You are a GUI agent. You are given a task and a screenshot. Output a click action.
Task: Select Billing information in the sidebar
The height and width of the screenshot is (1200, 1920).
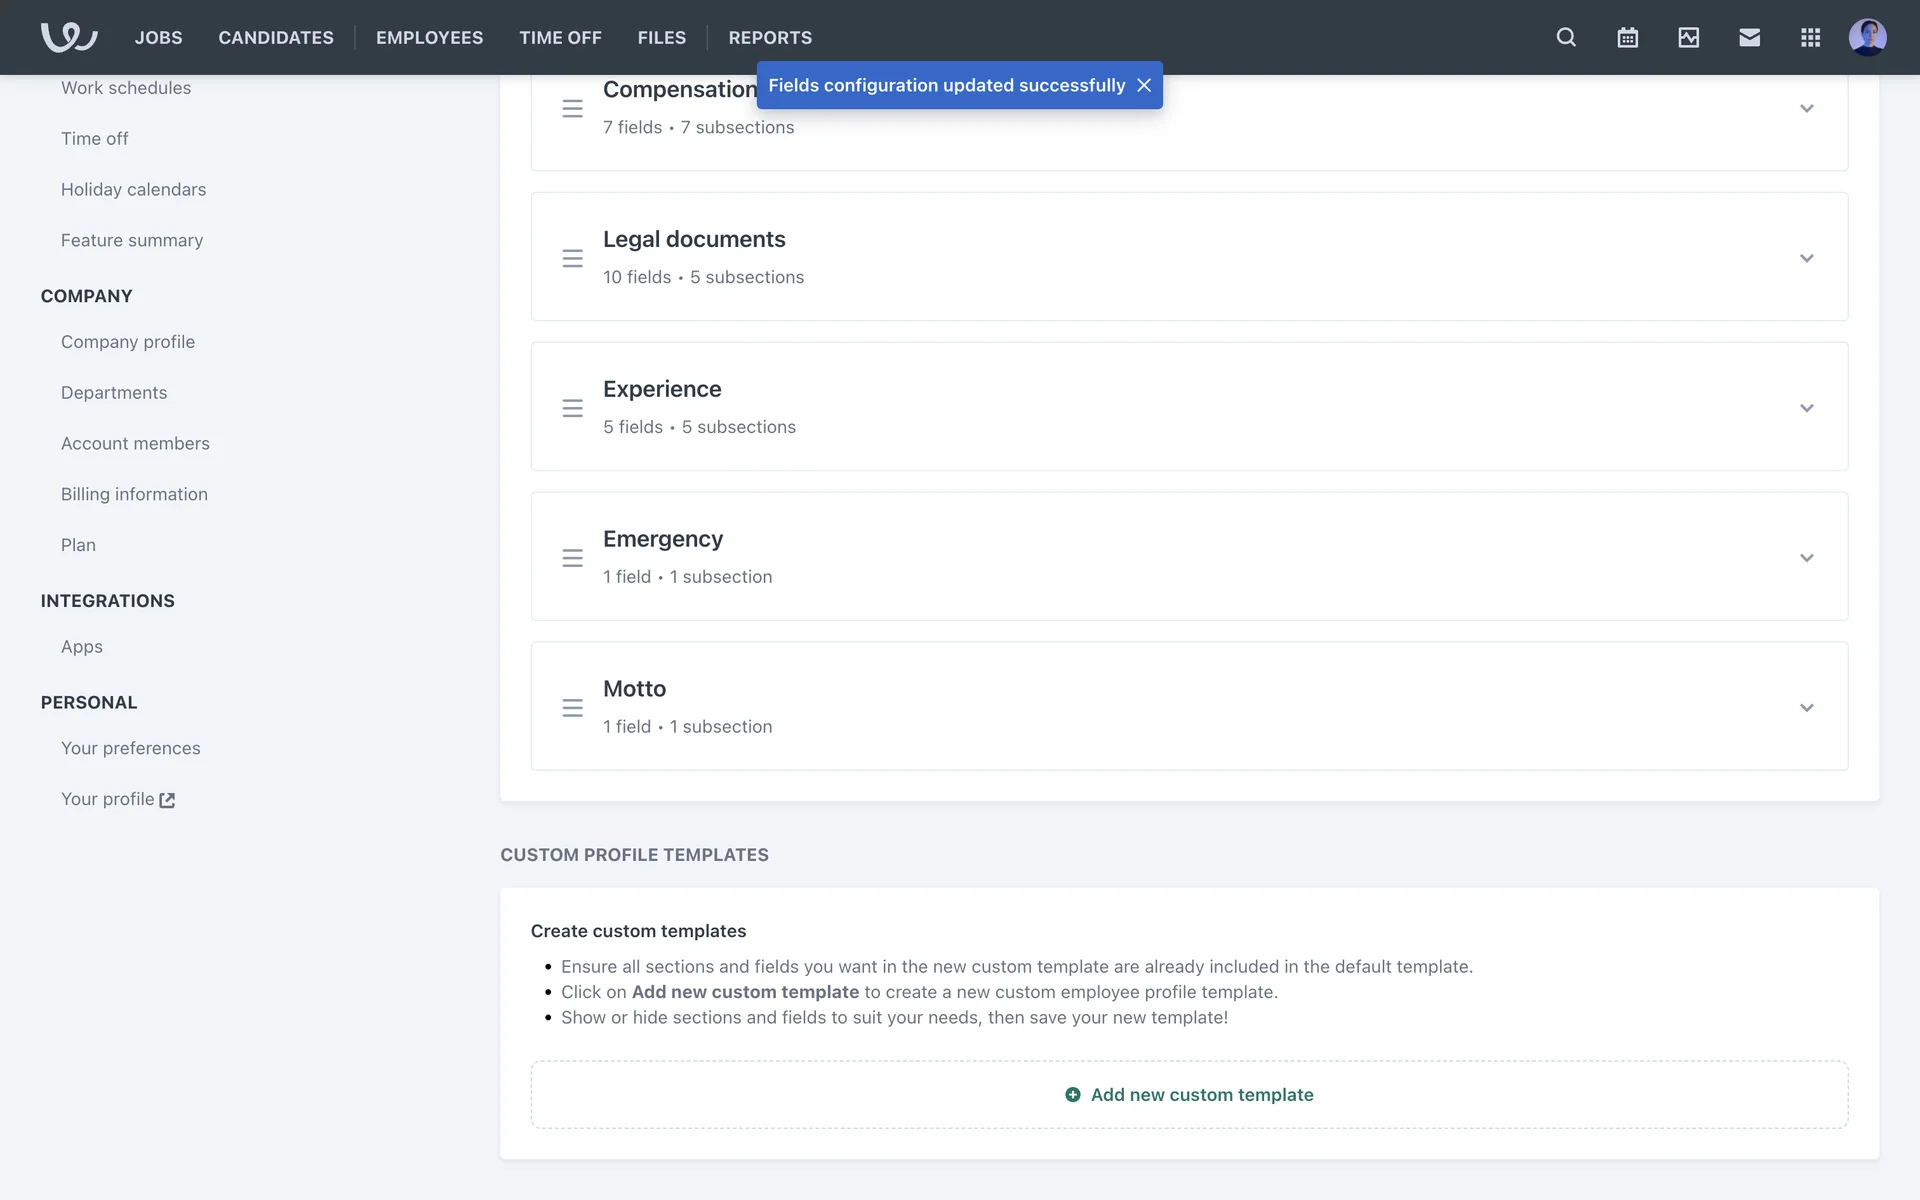point(134,494)
